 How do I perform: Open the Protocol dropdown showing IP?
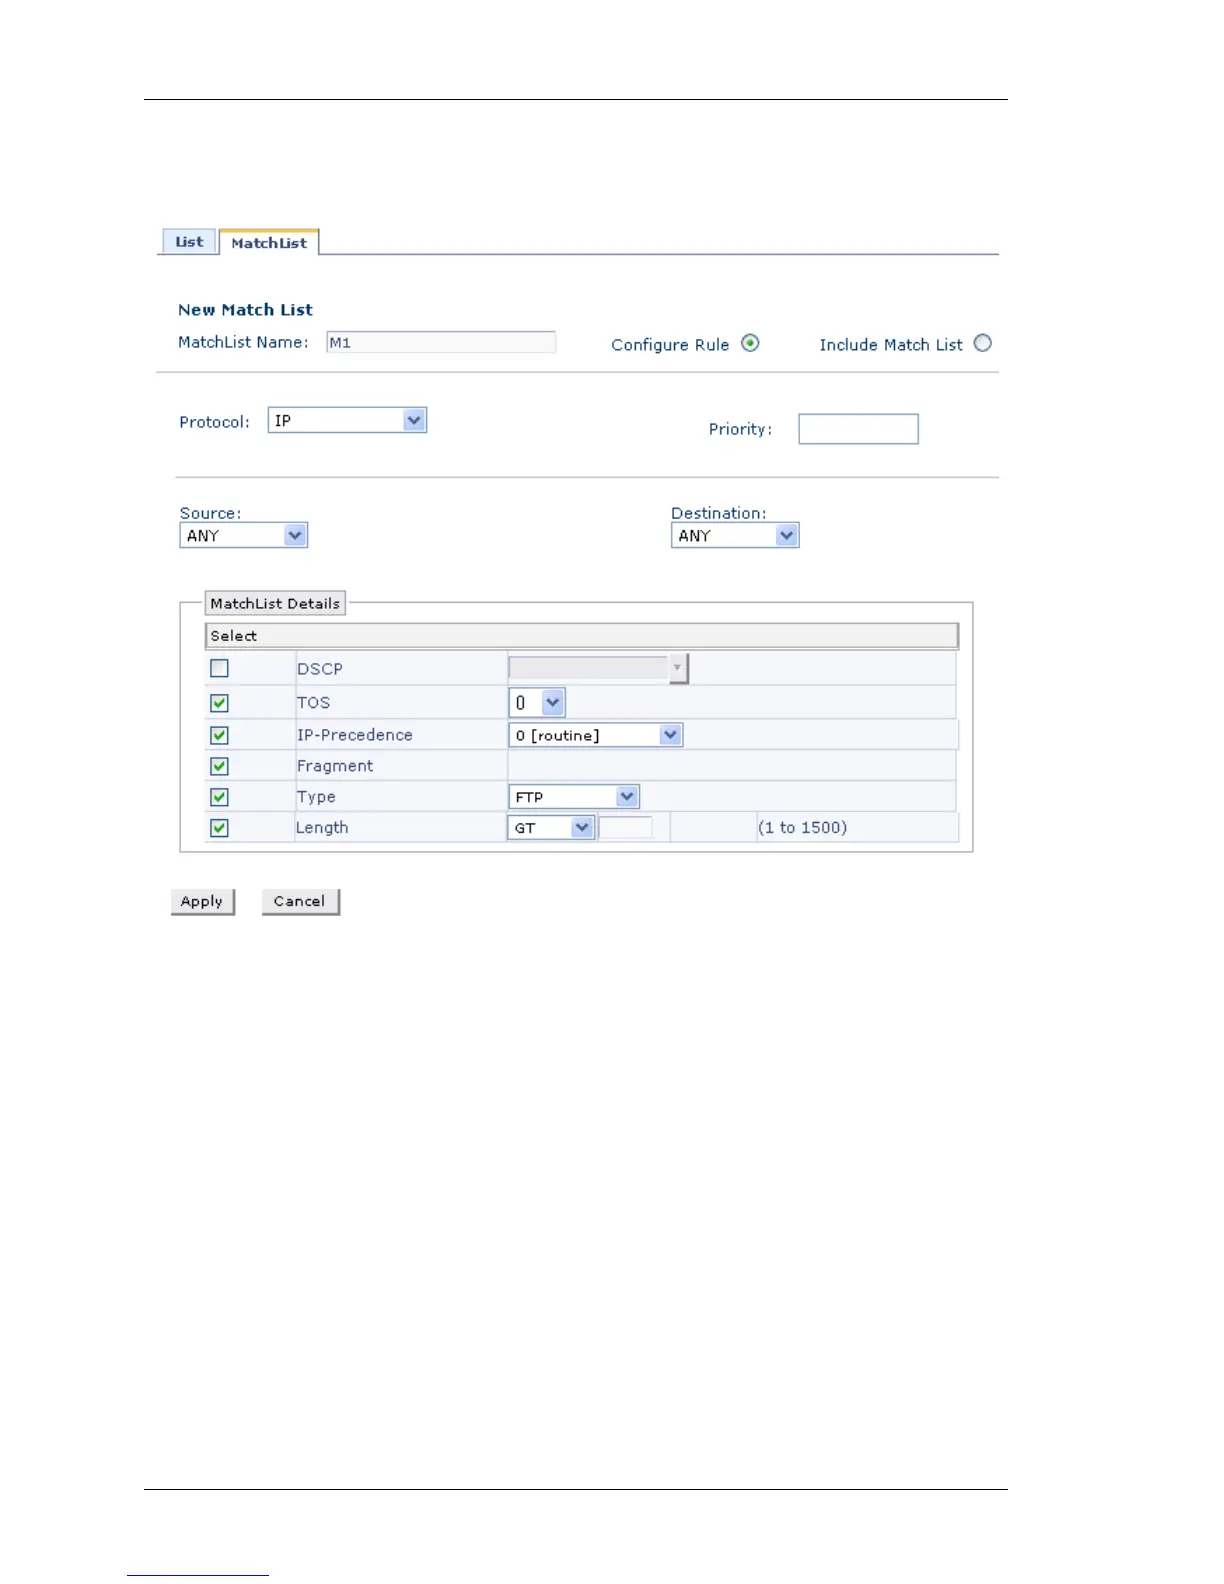point(347,420)
